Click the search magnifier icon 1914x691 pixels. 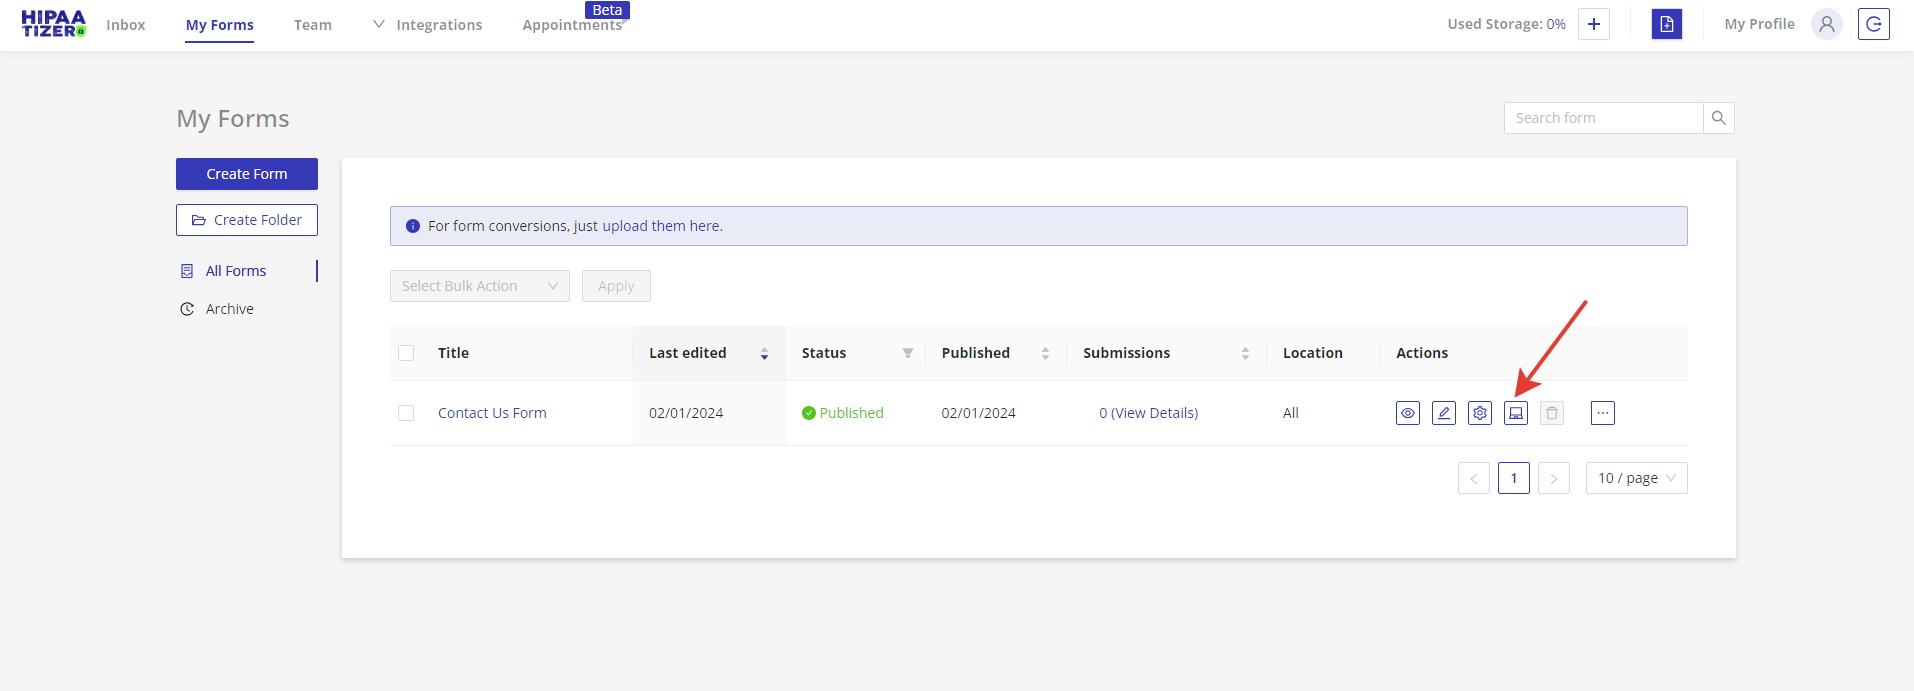point(1718,118)
